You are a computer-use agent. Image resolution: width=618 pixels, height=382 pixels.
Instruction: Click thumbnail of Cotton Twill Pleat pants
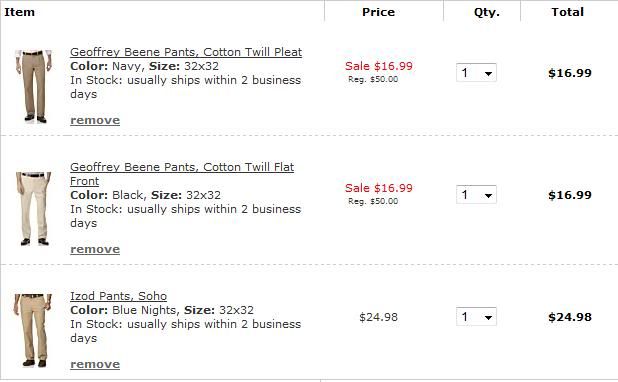34,86
